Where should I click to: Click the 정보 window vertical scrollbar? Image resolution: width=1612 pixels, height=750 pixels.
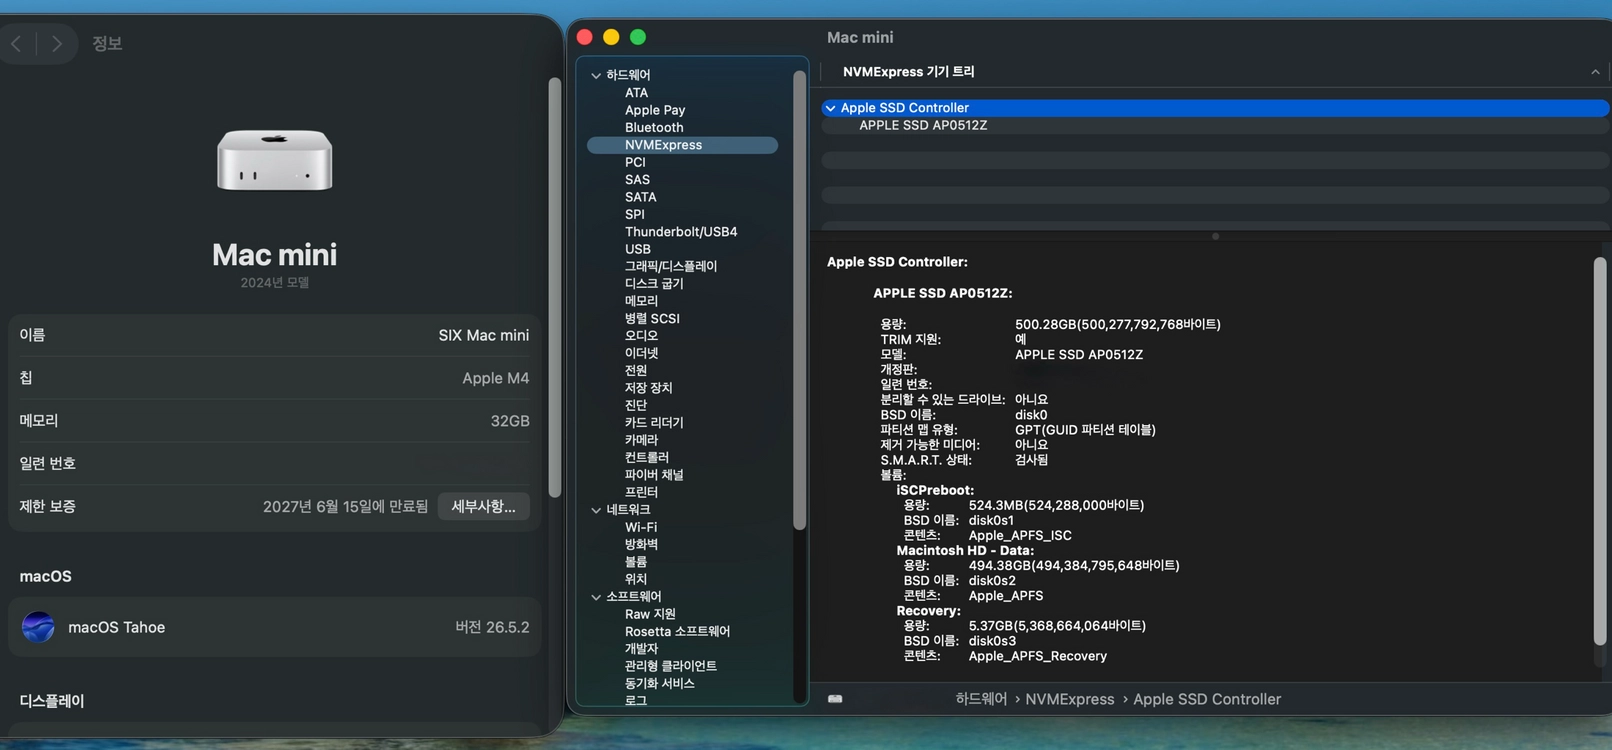point(555,288)
